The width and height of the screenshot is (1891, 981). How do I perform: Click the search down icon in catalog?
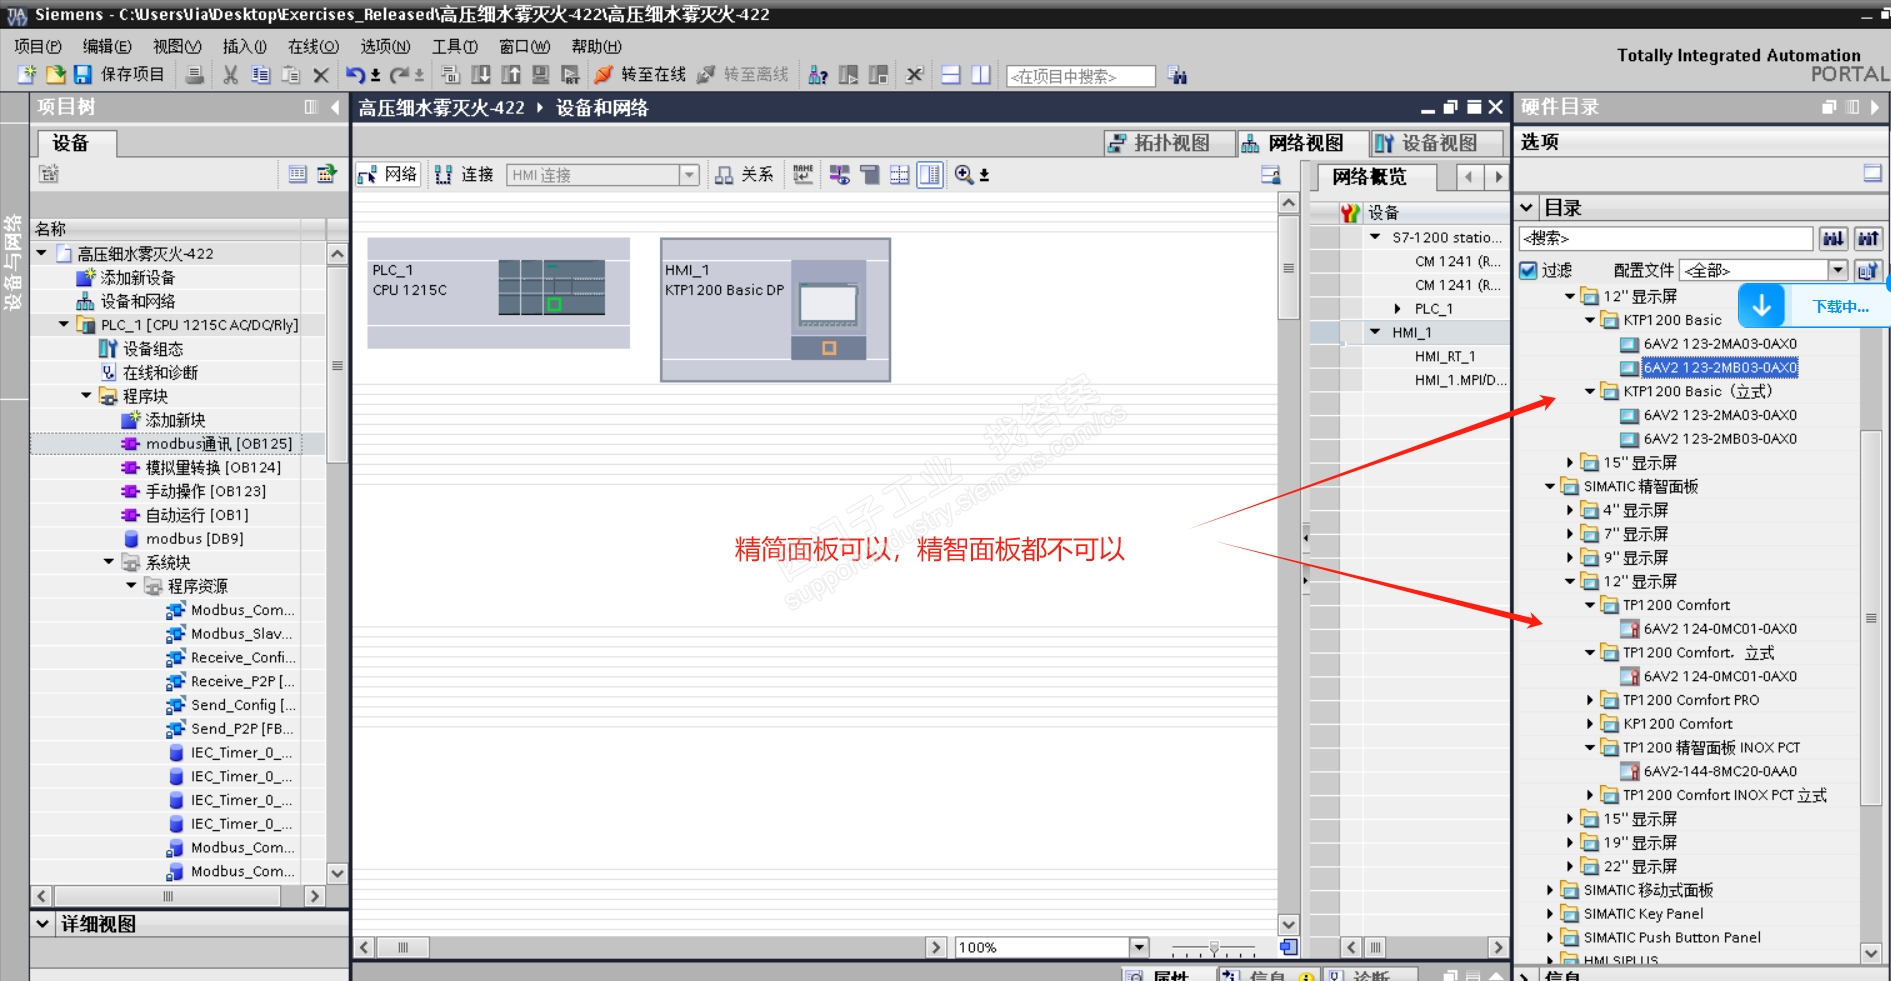(1833, 238)
